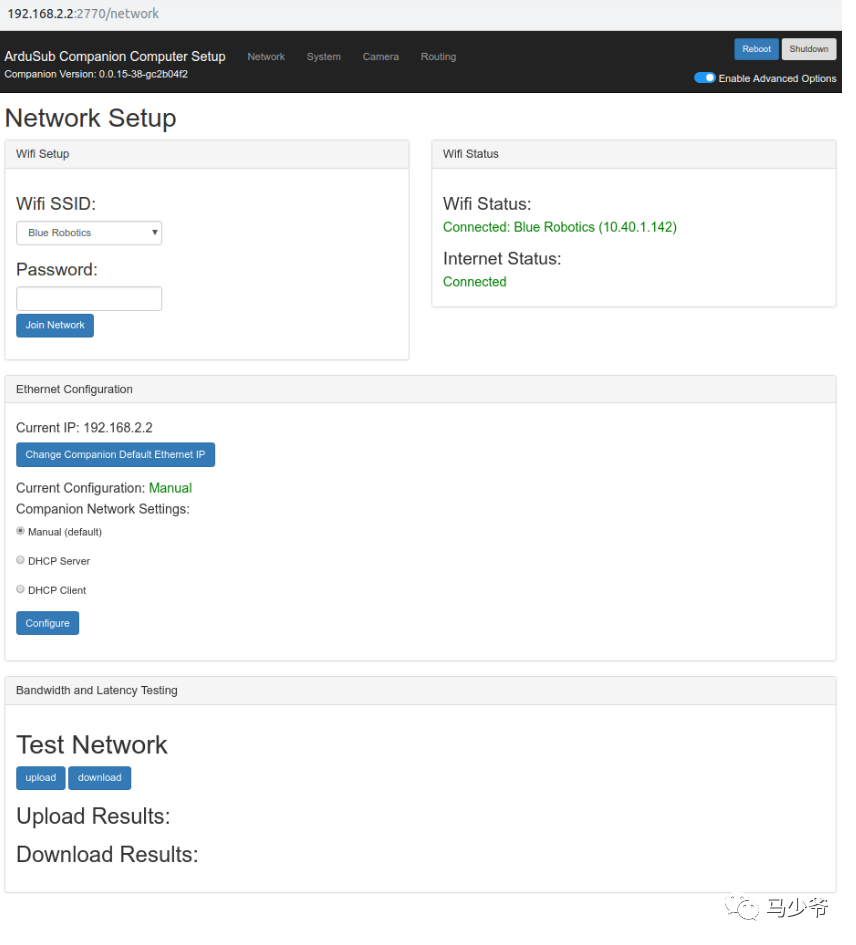Open the Wifi SSID dropdown

[89, 233]
